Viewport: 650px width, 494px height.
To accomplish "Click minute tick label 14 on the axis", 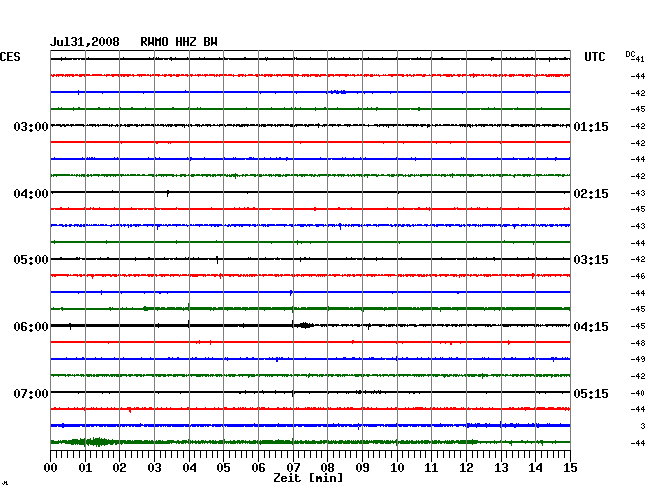I will [536, 467].
